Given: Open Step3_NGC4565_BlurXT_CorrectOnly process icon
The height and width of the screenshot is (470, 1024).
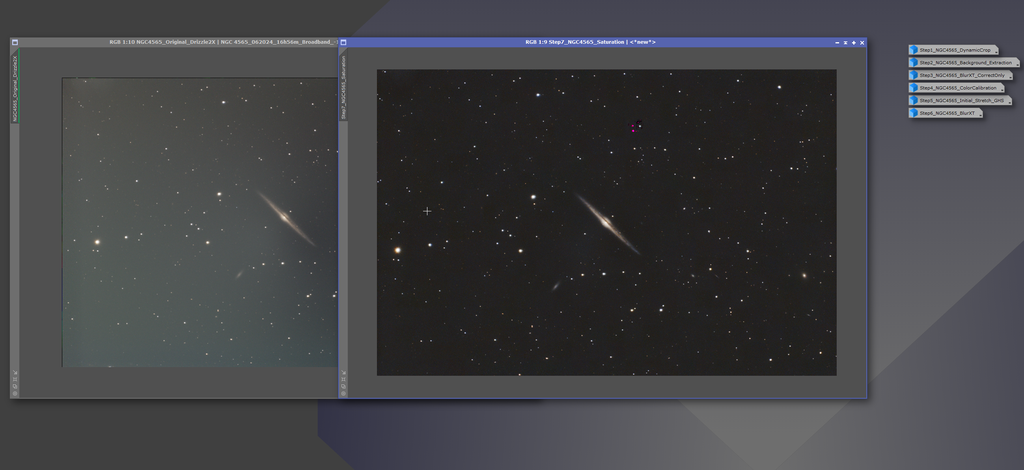Looking at the screenshot, I should click(961, 75).
